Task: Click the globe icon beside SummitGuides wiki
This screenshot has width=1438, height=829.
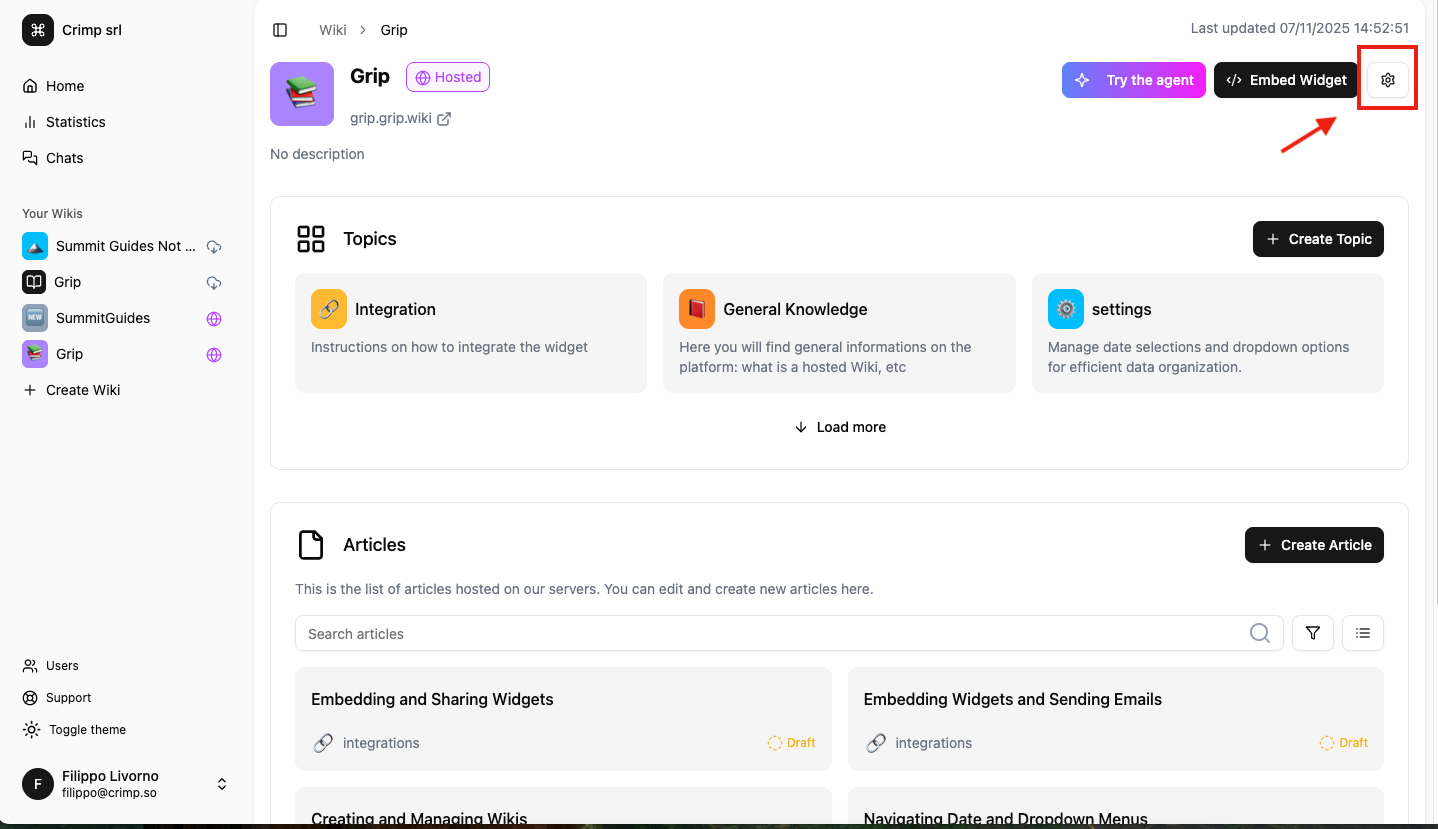Action: (213, 319)
